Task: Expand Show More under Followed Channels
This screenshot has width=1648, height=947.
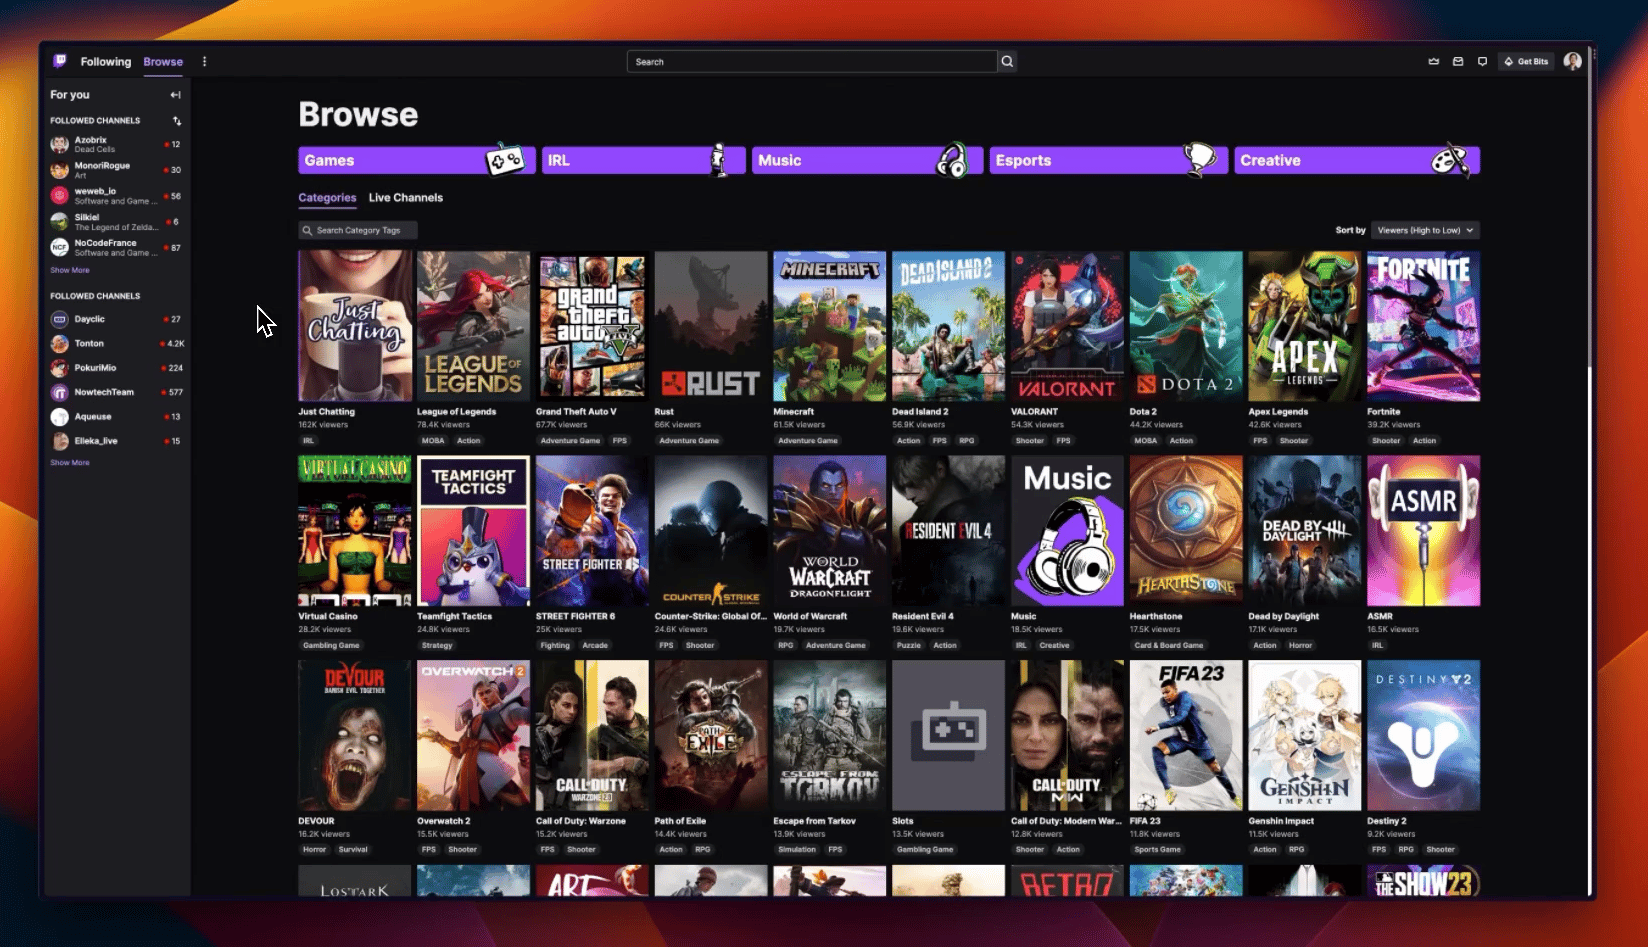Action: (69, 270)
